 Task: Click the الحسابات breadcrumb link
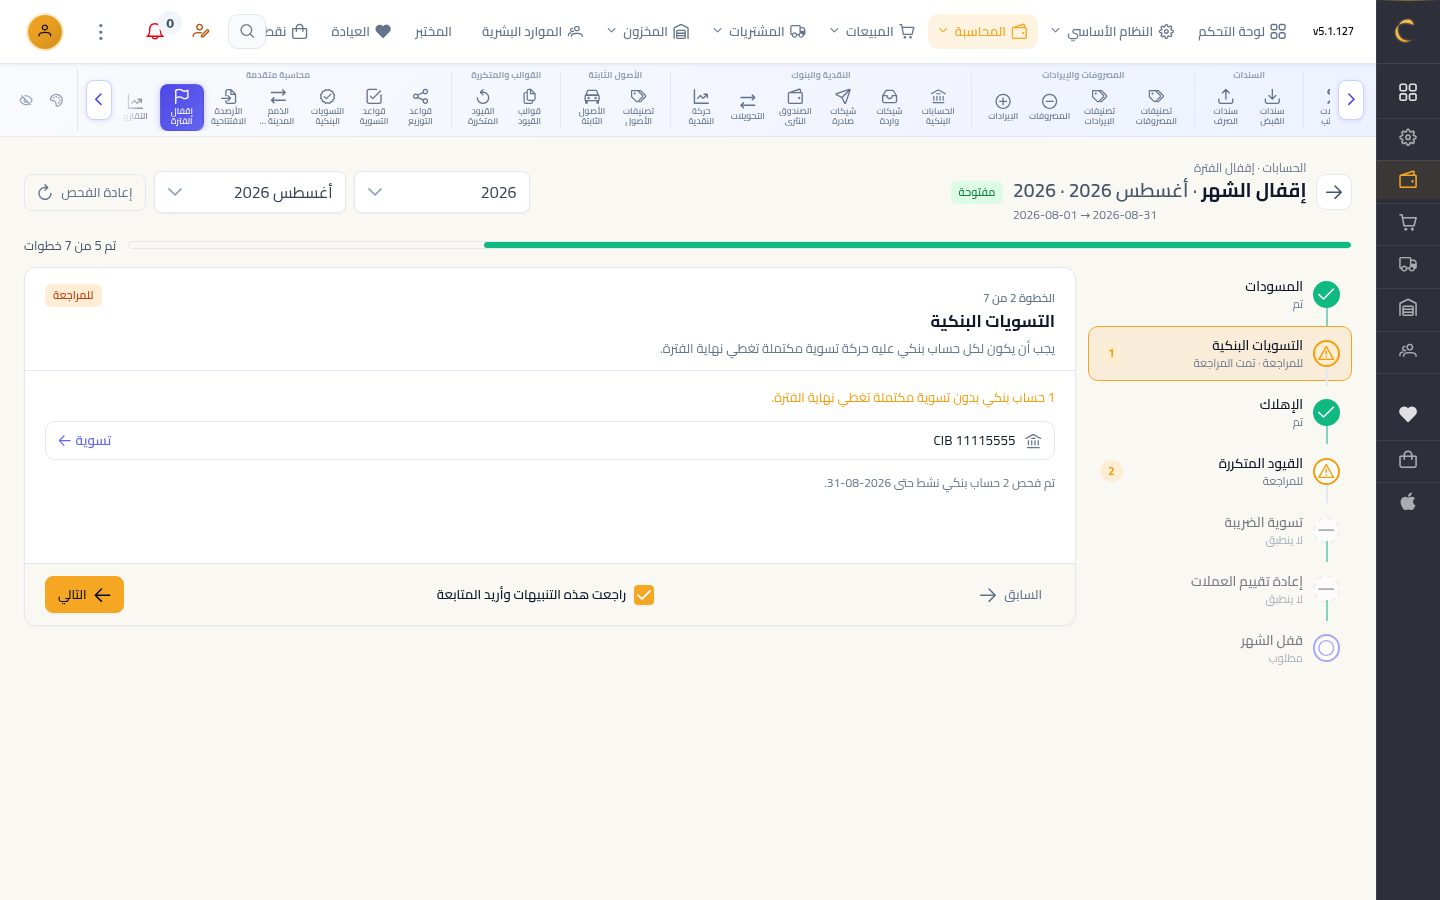1284,168
